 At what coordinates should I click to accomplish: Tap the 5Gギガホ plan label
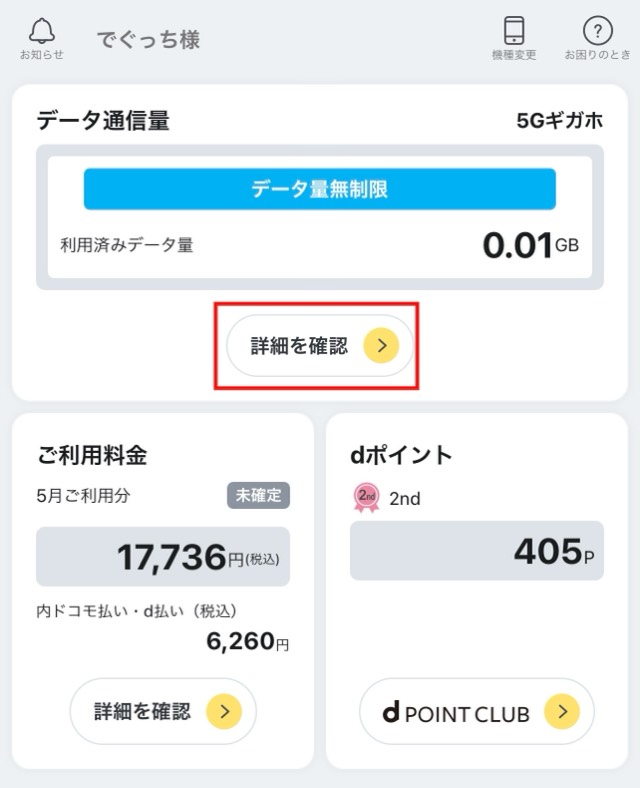click(560, 121)
